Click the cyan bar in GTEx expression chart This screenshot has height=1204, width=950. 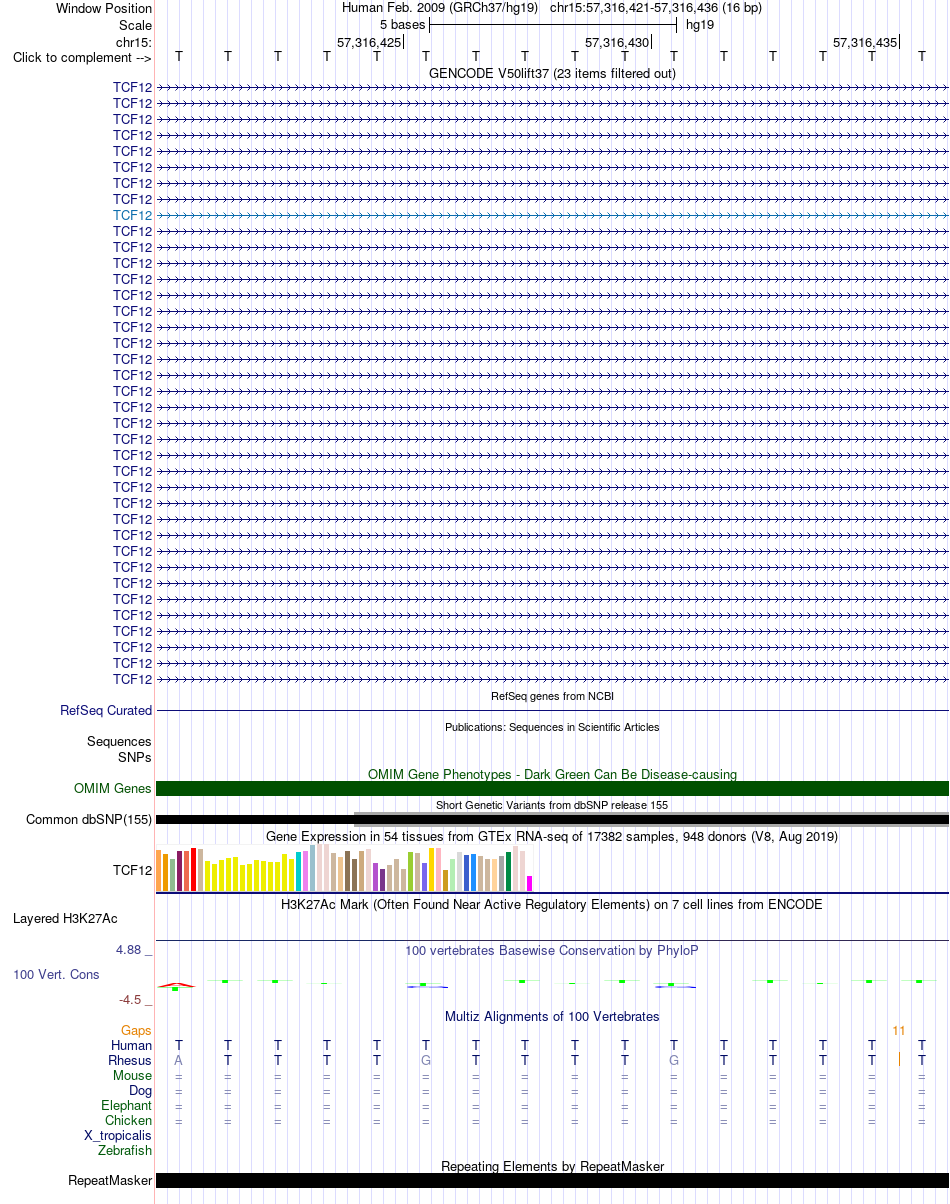(x=299, y=871)
